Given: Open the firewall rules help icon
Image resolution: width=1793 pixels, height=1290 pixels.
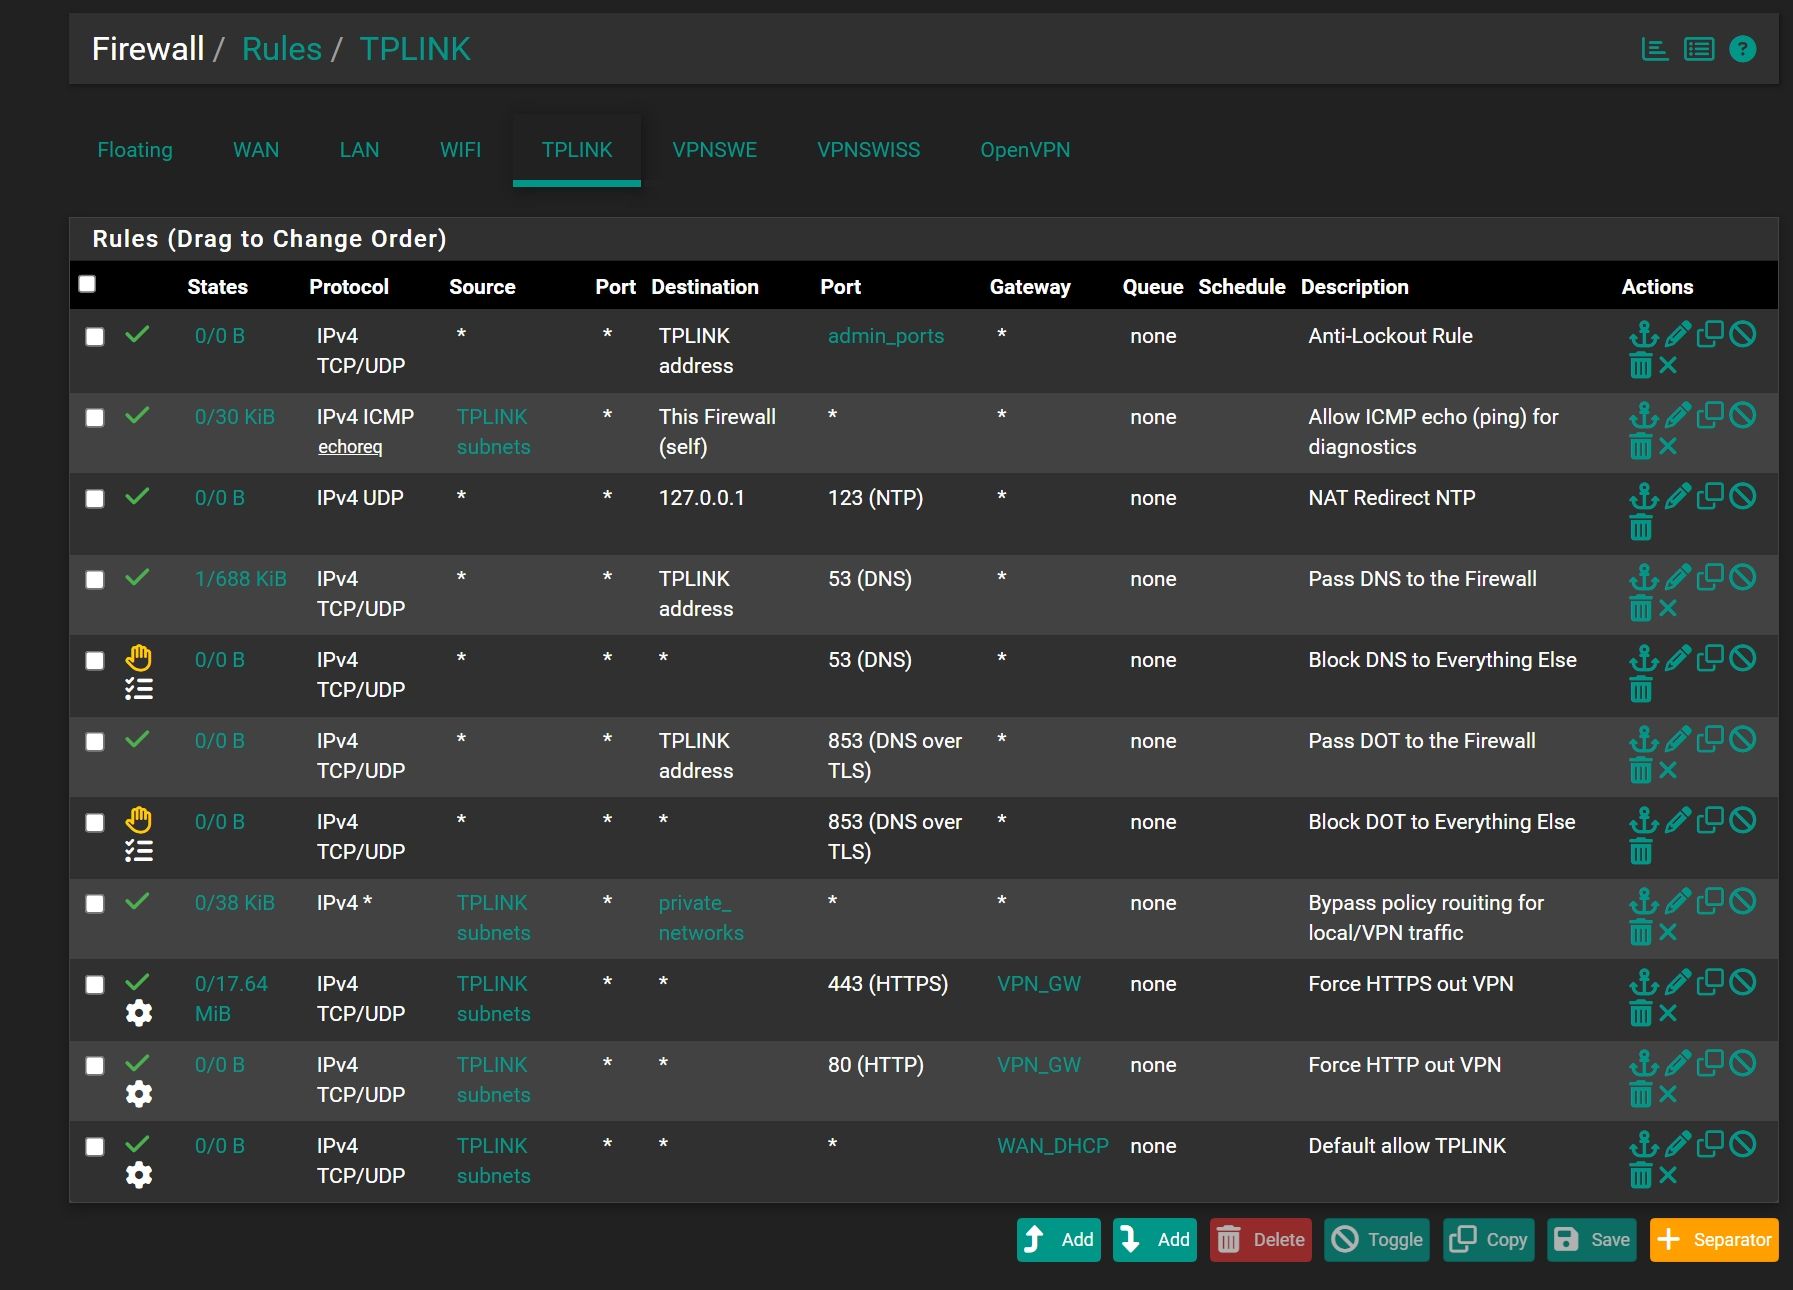Looking at the screenshot, I should 1742,49.
